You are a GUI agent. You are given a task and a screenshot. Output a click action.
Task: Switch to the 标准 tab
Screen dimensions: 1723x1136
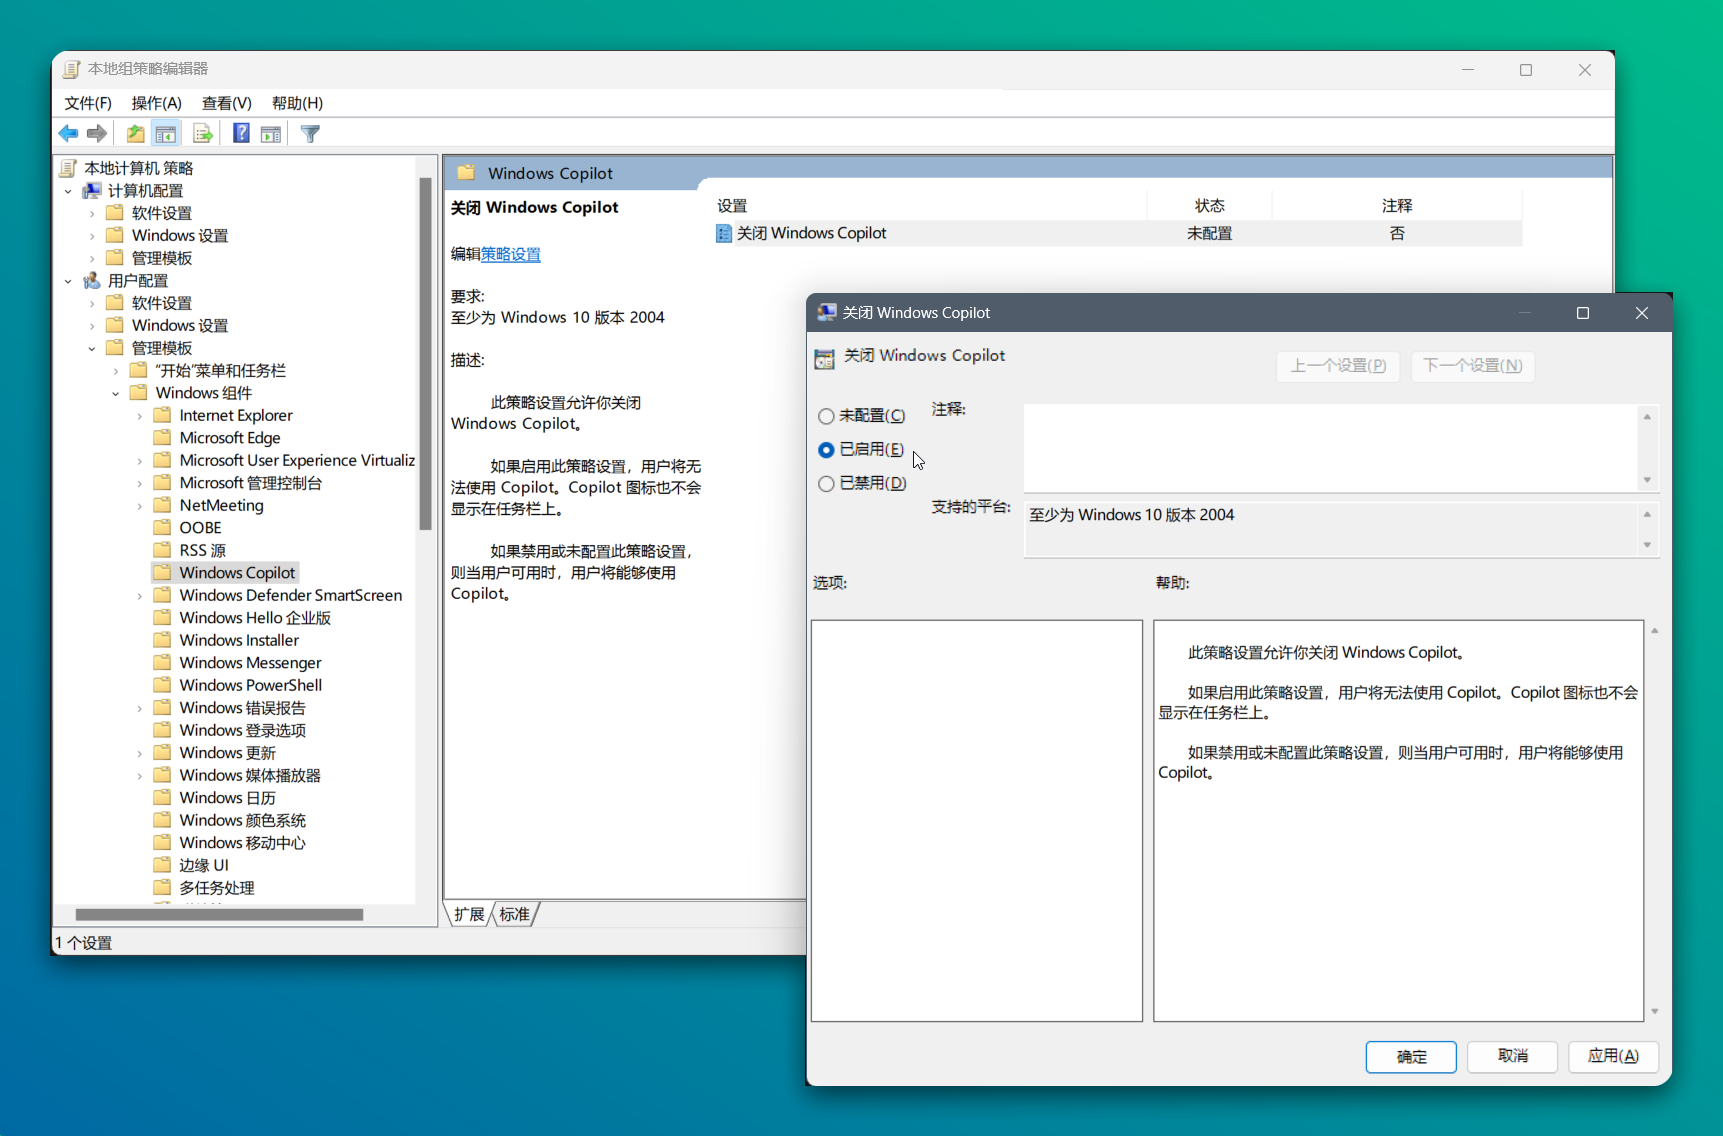pos(515,914)
